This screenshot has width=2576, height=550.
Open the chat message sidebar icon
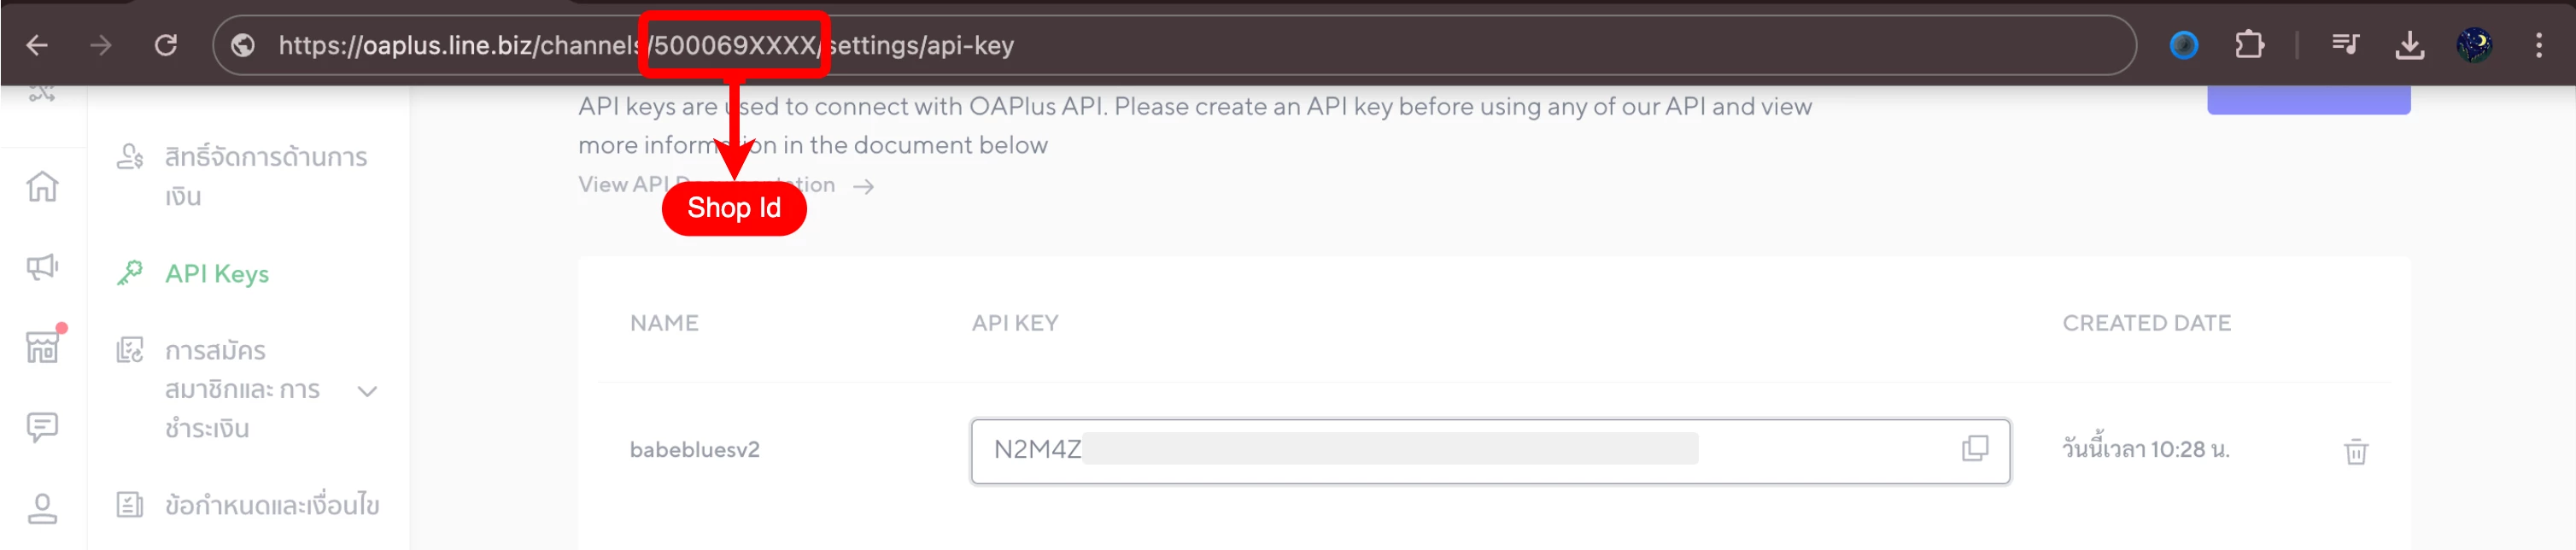coord(42,428)
